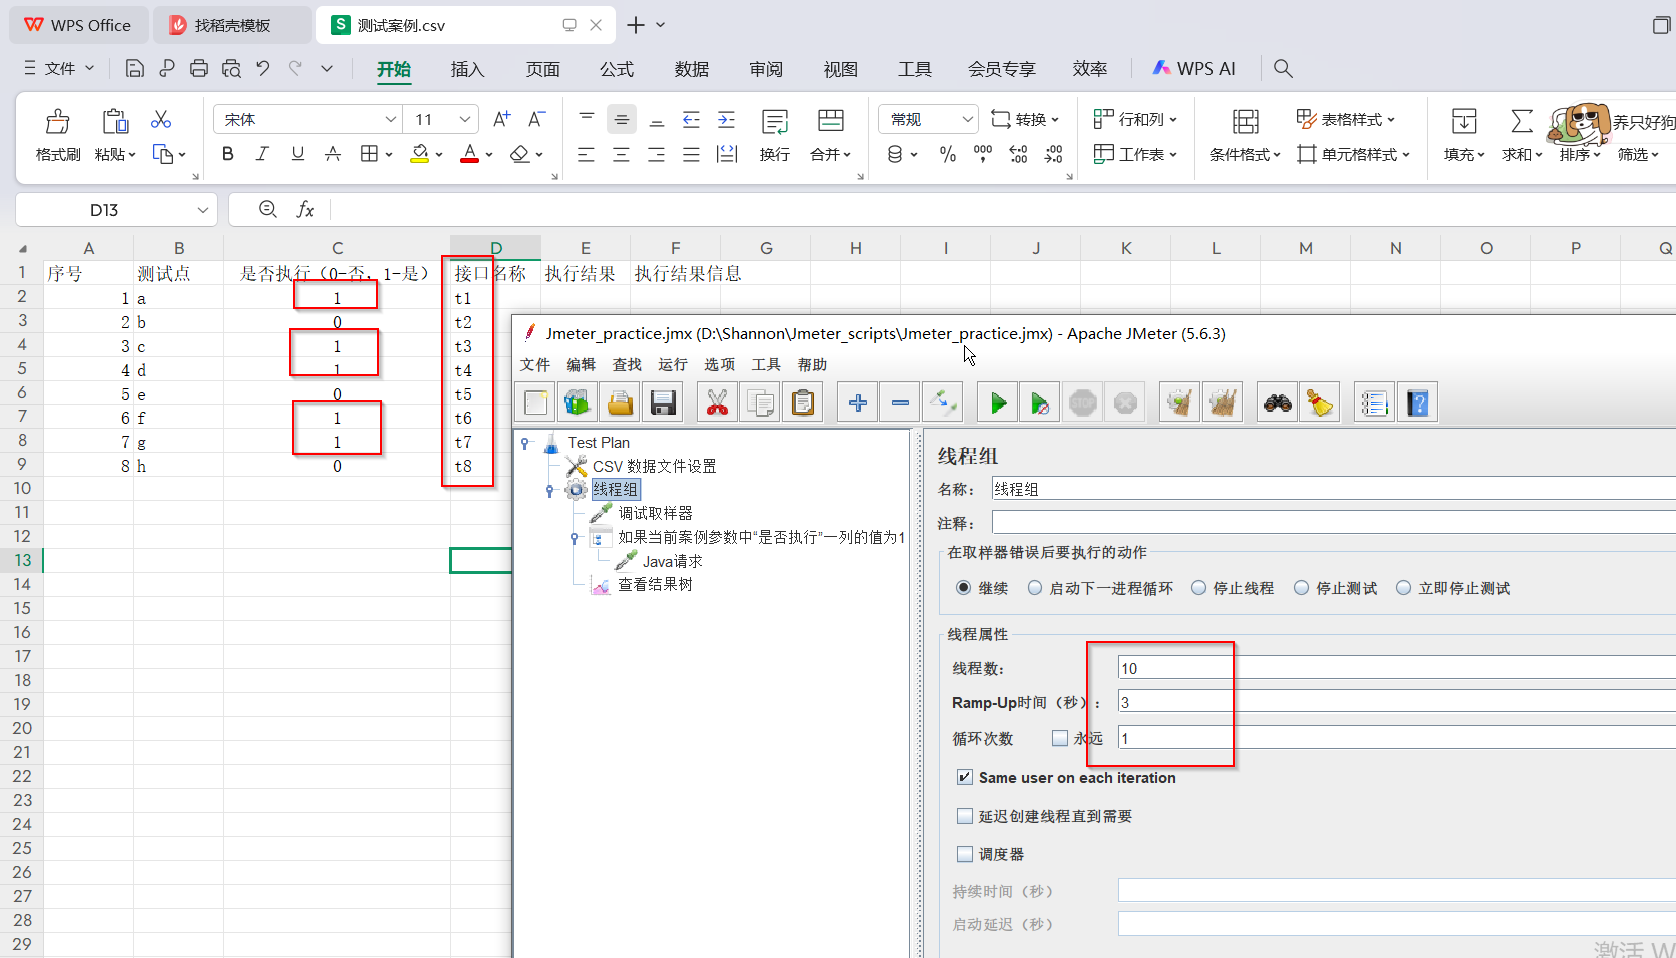The image size is (1676, 958).
Task: Open the font size 11 dropdown
Action: [x=465, y=119]
